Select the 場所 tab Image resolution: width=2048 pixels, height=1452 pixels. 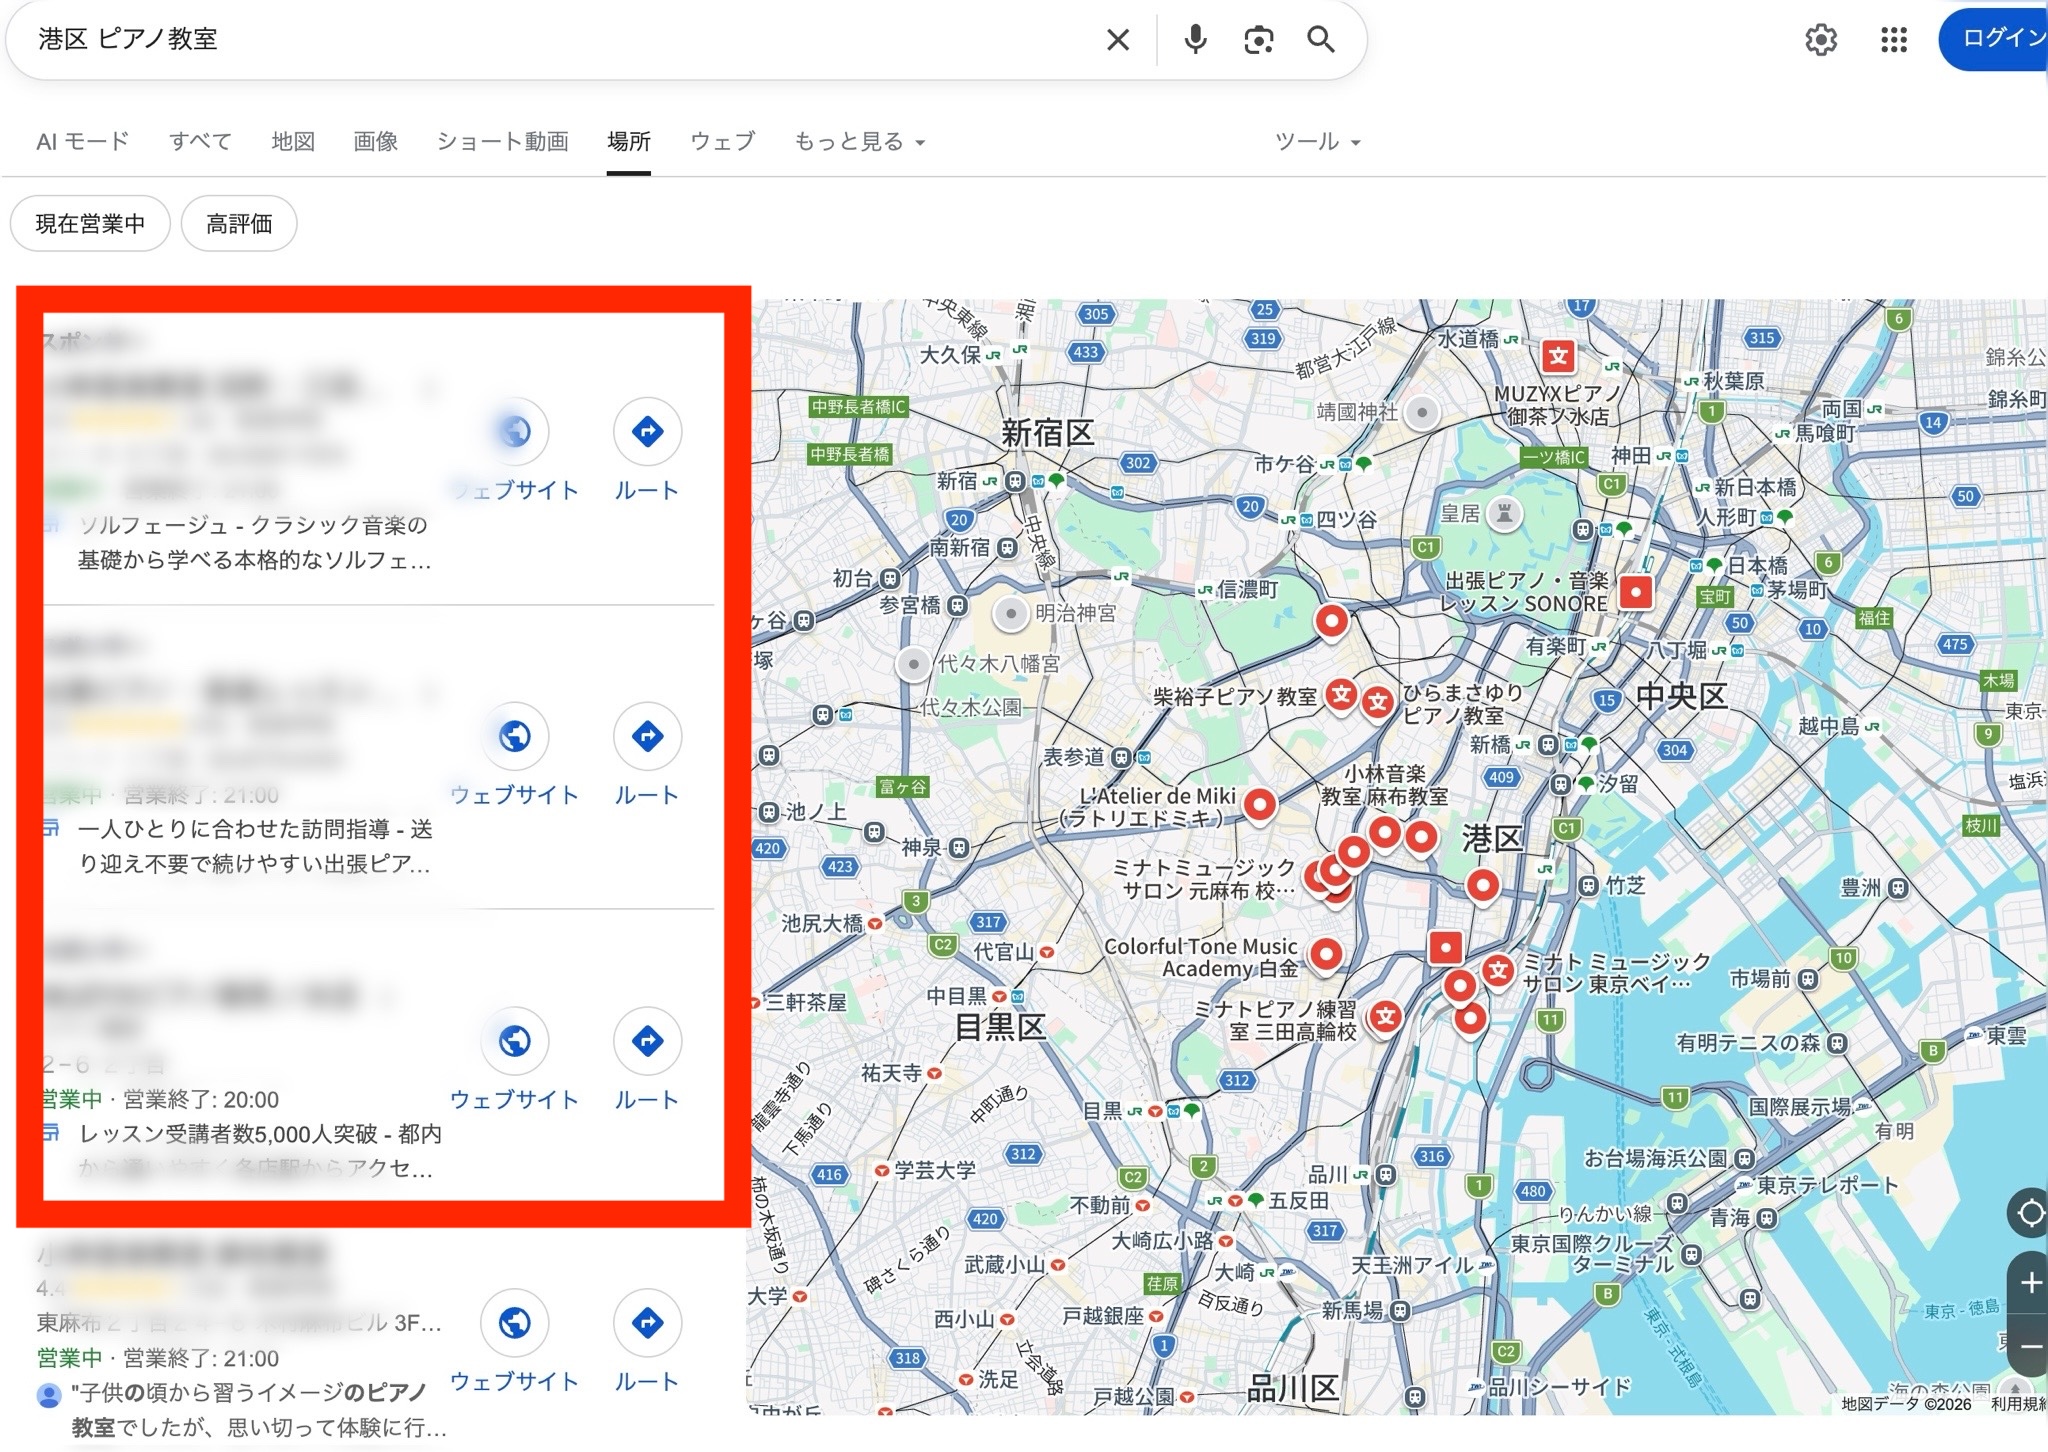(629, 142)
